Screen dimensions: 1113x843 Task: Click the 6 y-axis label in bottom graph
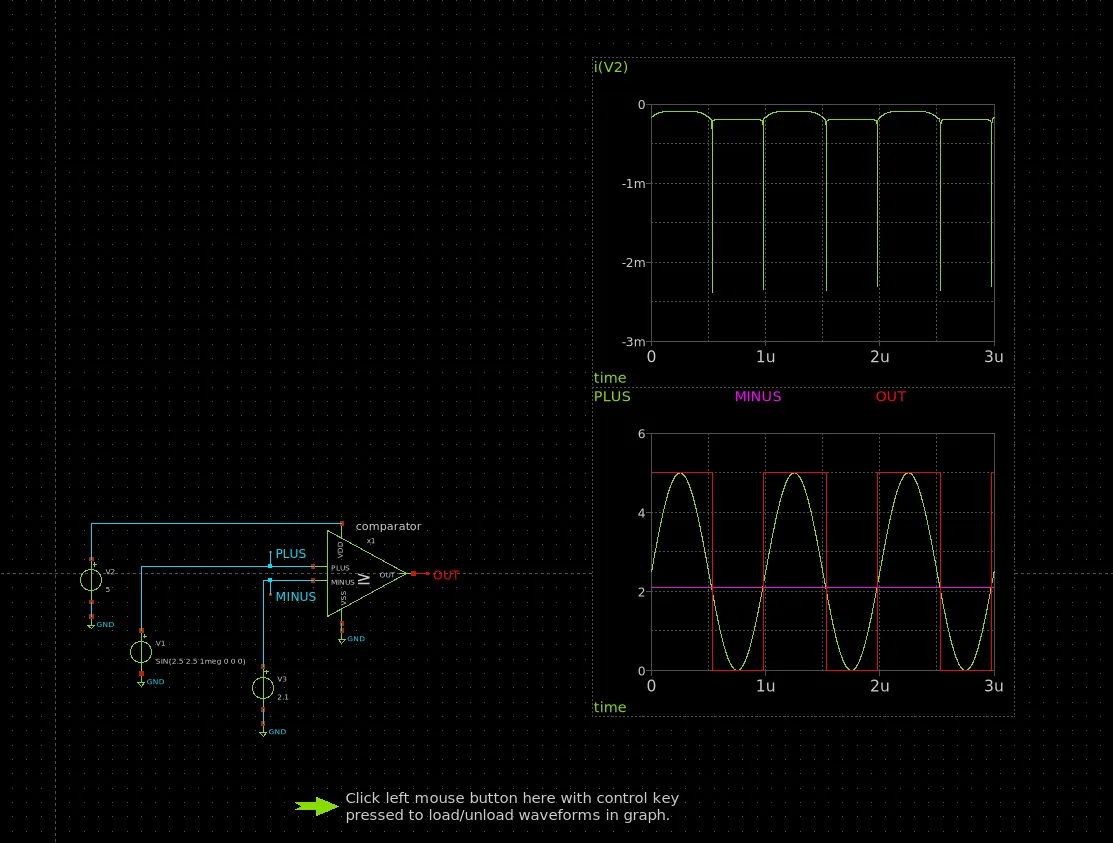tap(642, 434)
